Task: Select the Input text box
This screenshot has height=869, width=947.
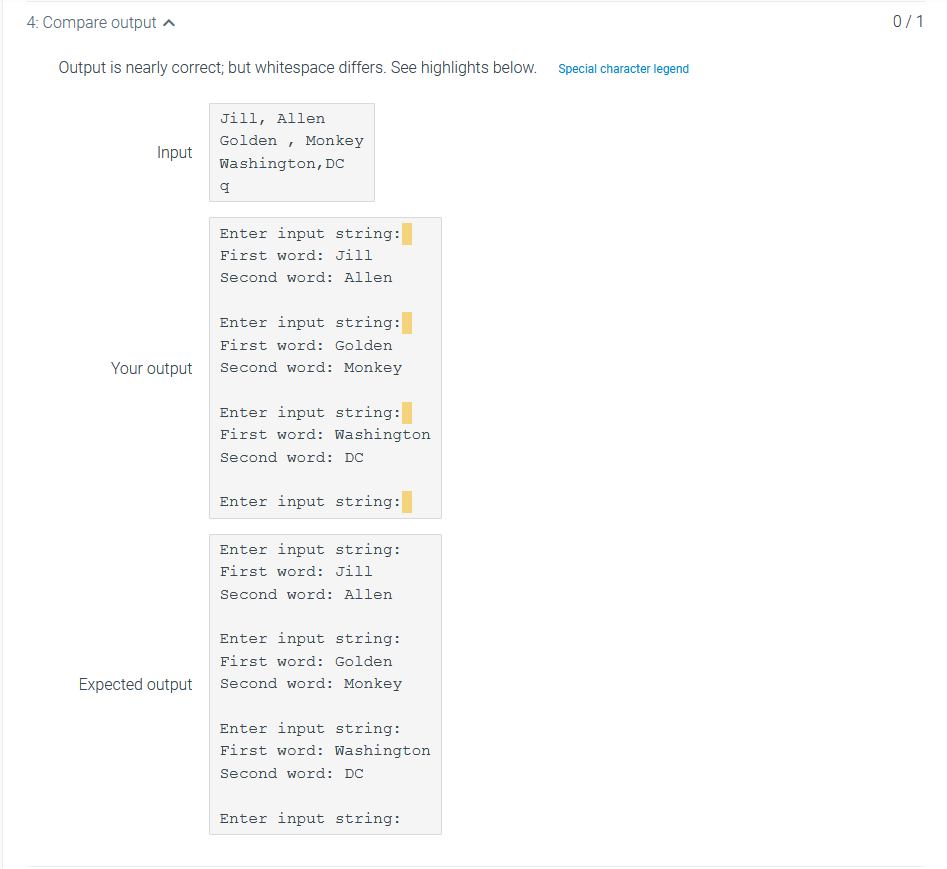Action: pos(291,152)
